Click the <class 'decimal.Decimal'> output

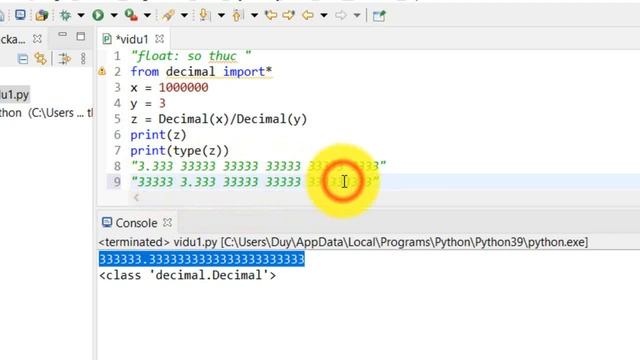187,275
